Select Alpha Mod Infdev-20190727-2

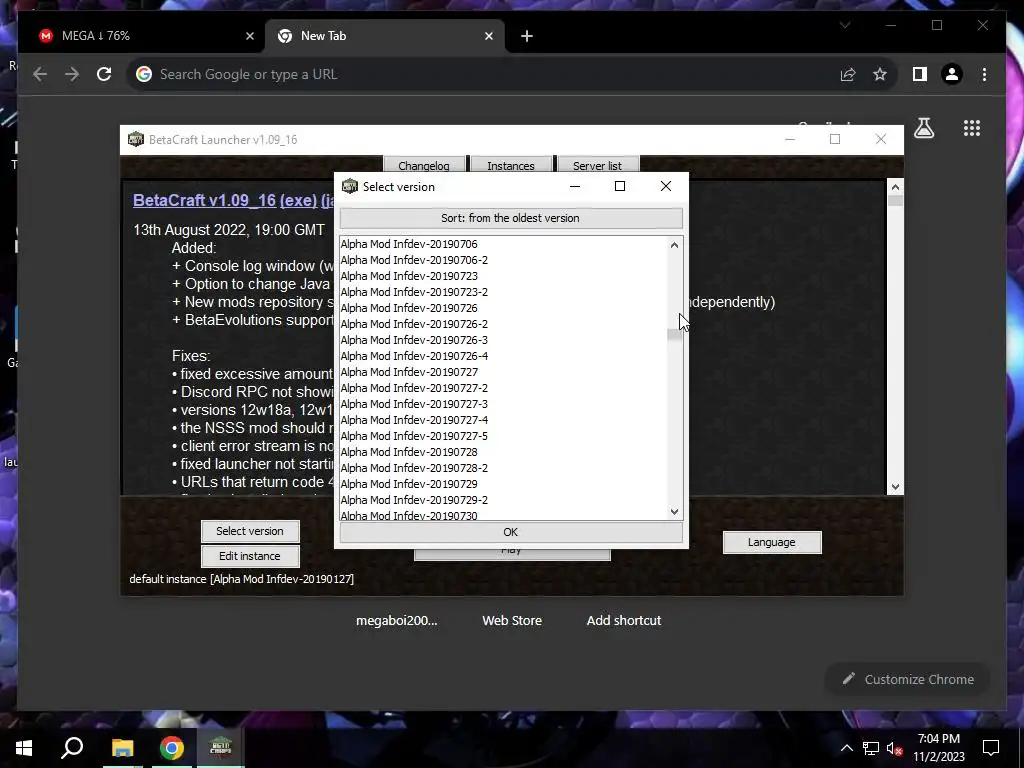click(503, 388)
